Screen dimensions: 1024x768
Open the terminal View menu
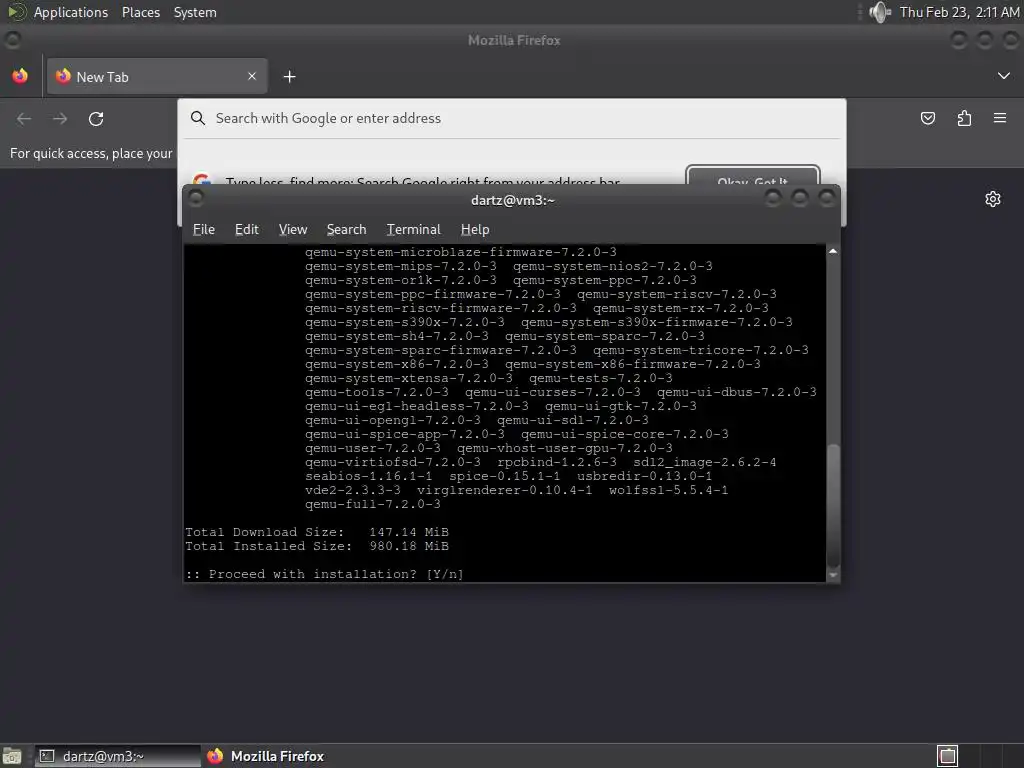(x=293, y=229)
